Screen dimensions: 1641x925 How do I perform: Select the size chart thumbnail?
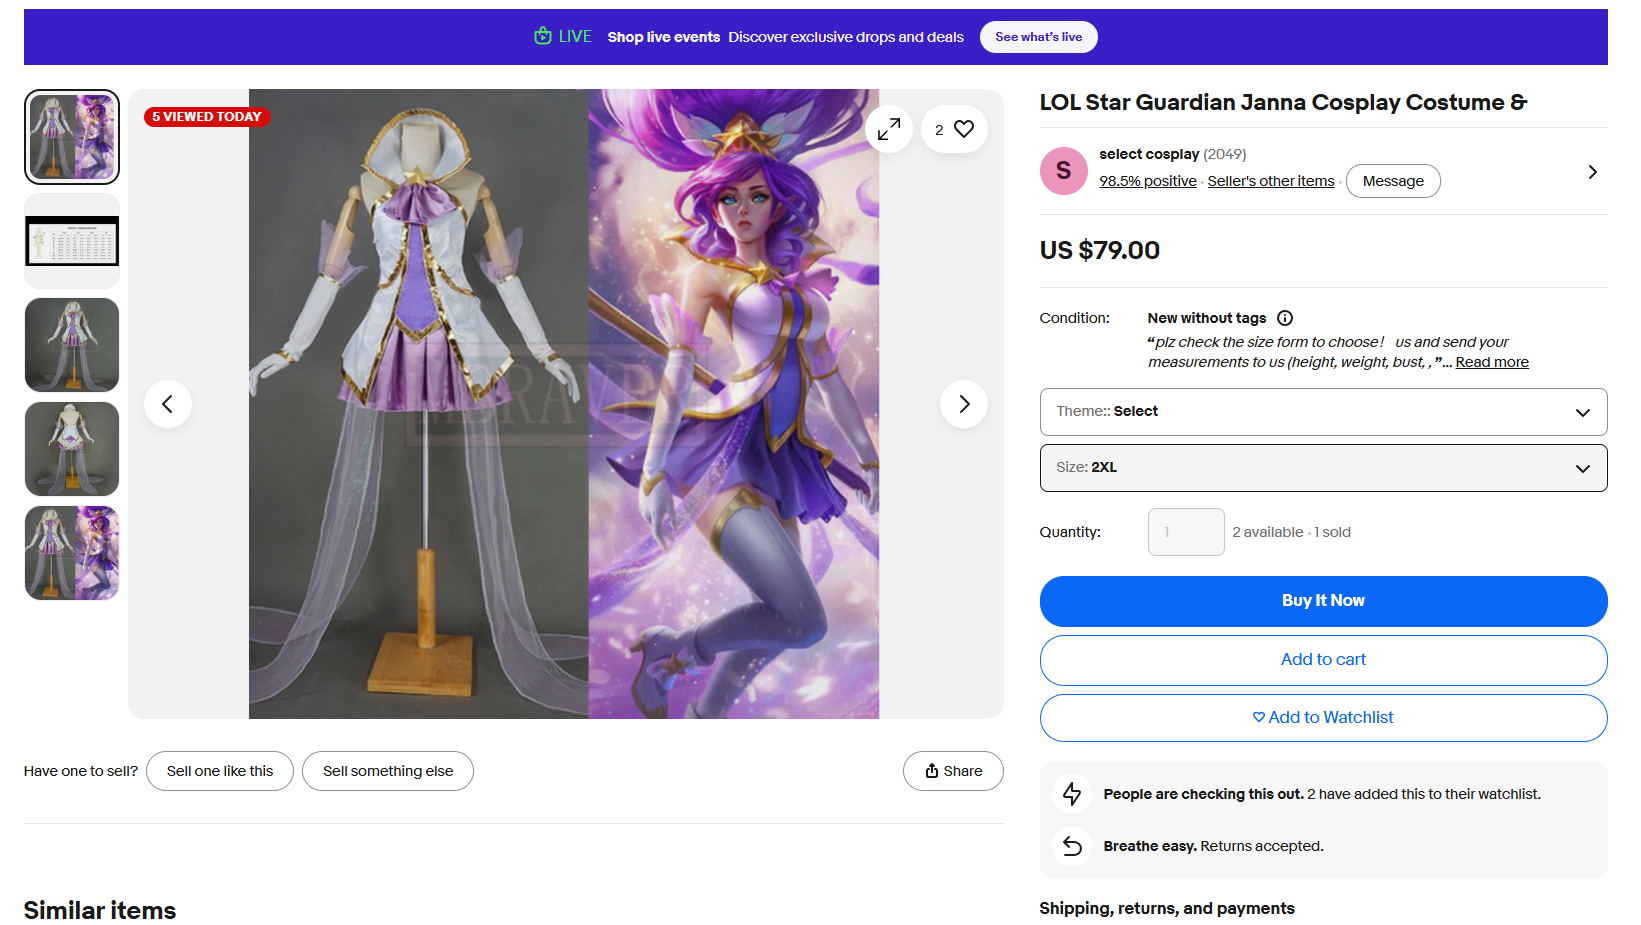coord(72,241)
